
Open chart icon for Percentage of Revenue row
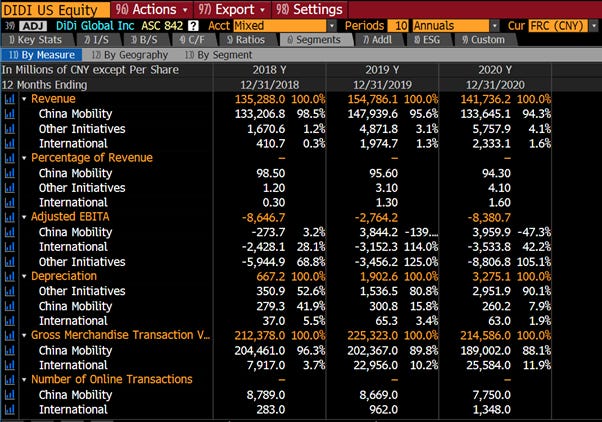coord(10,158)
